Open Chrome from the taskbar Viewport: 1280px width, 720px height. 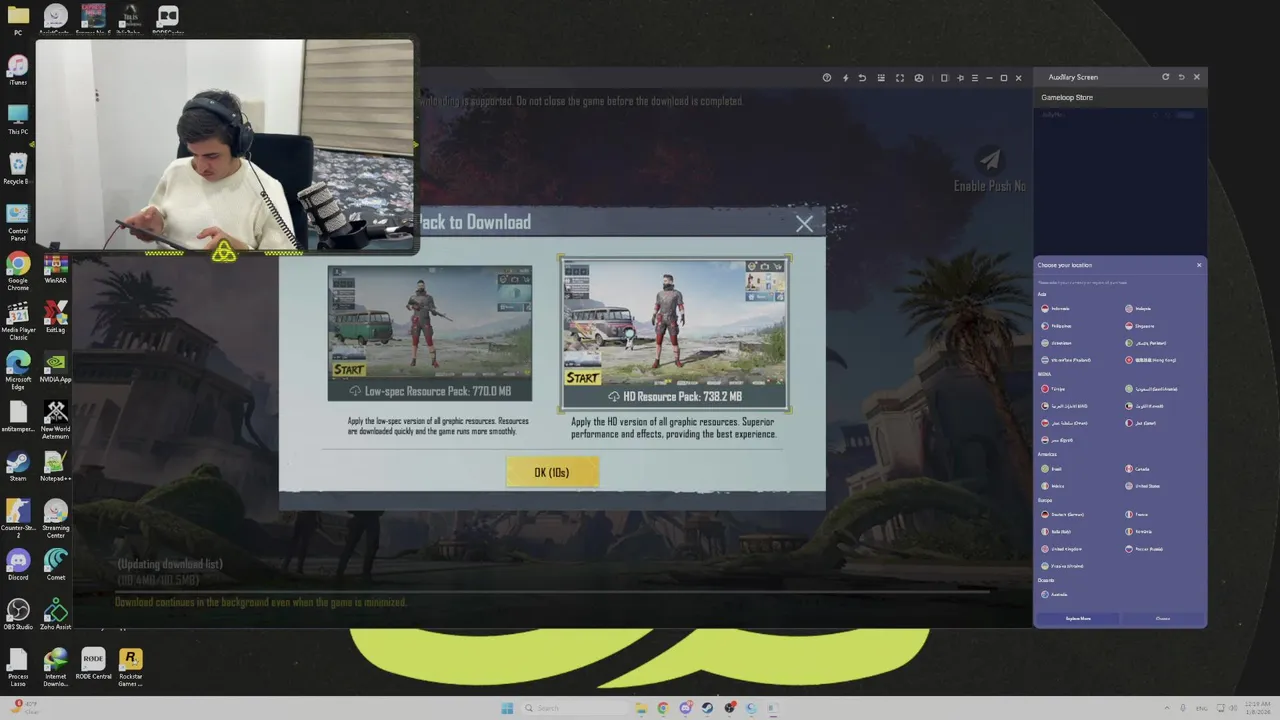click(x=663, y=708)
